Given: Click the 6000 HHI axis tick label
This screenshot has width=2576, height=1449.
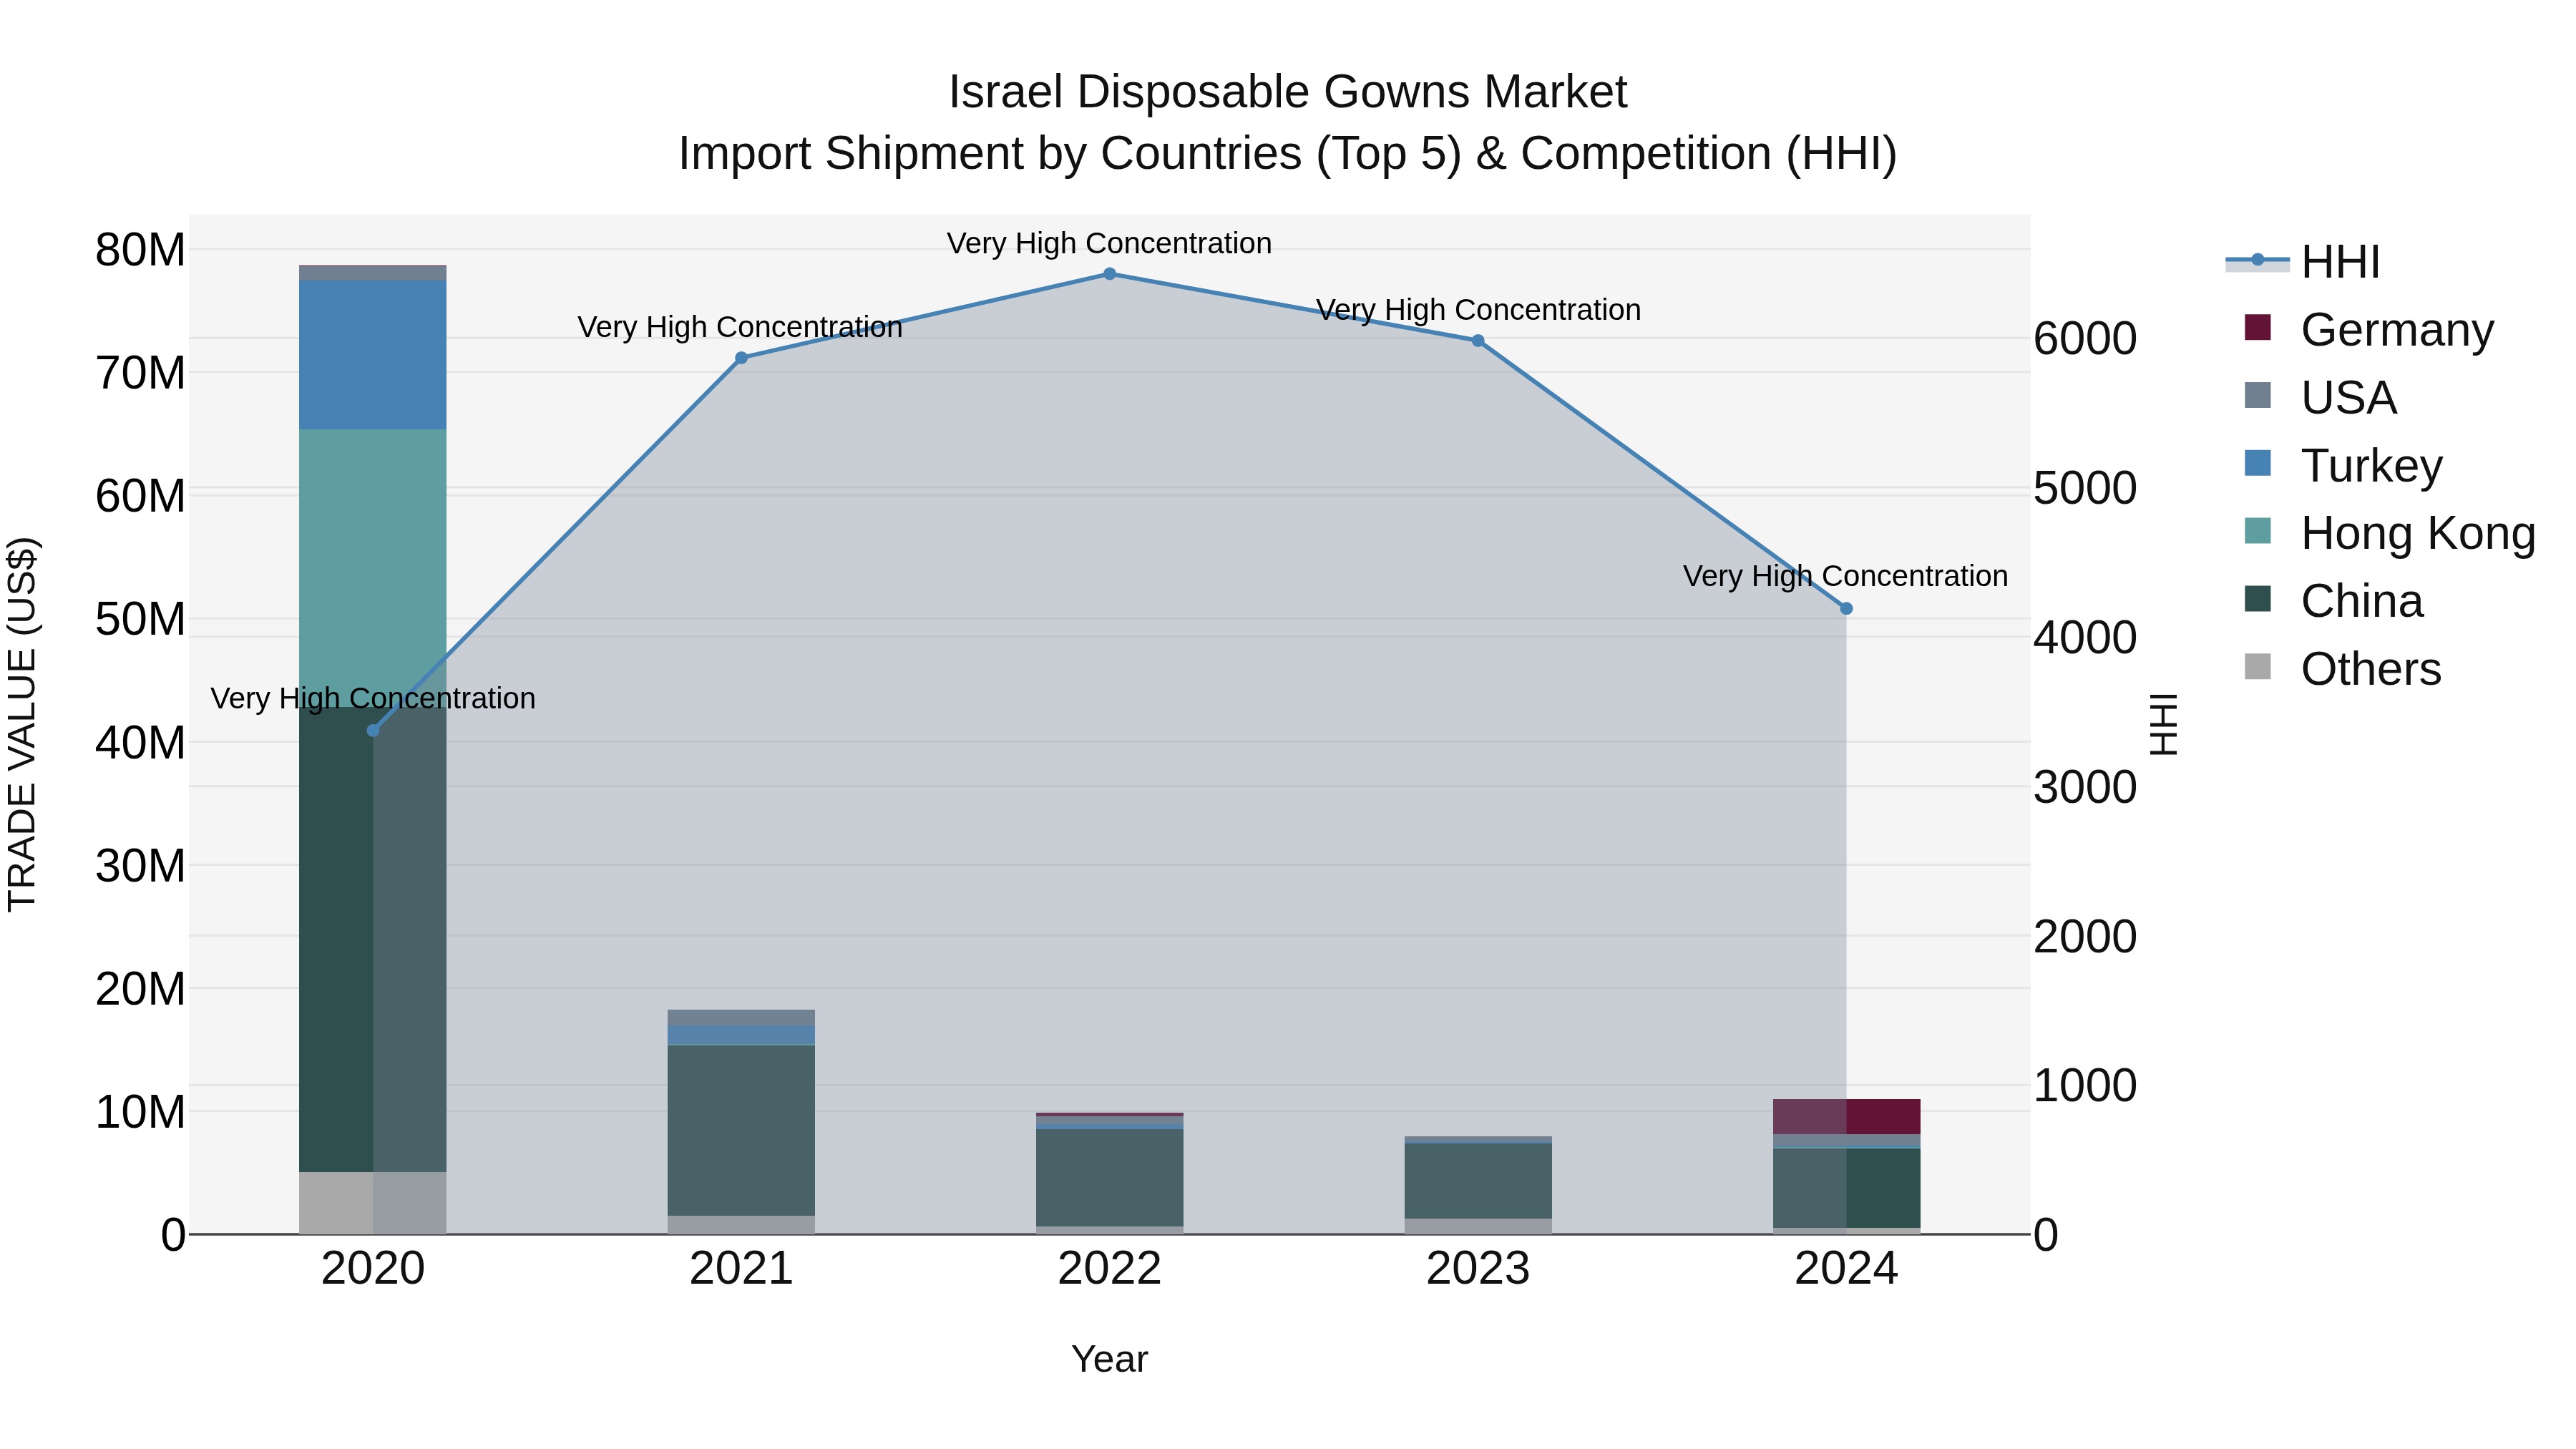Looking at the screenshot, I should pyautogui.click(x=2085, y=339).
